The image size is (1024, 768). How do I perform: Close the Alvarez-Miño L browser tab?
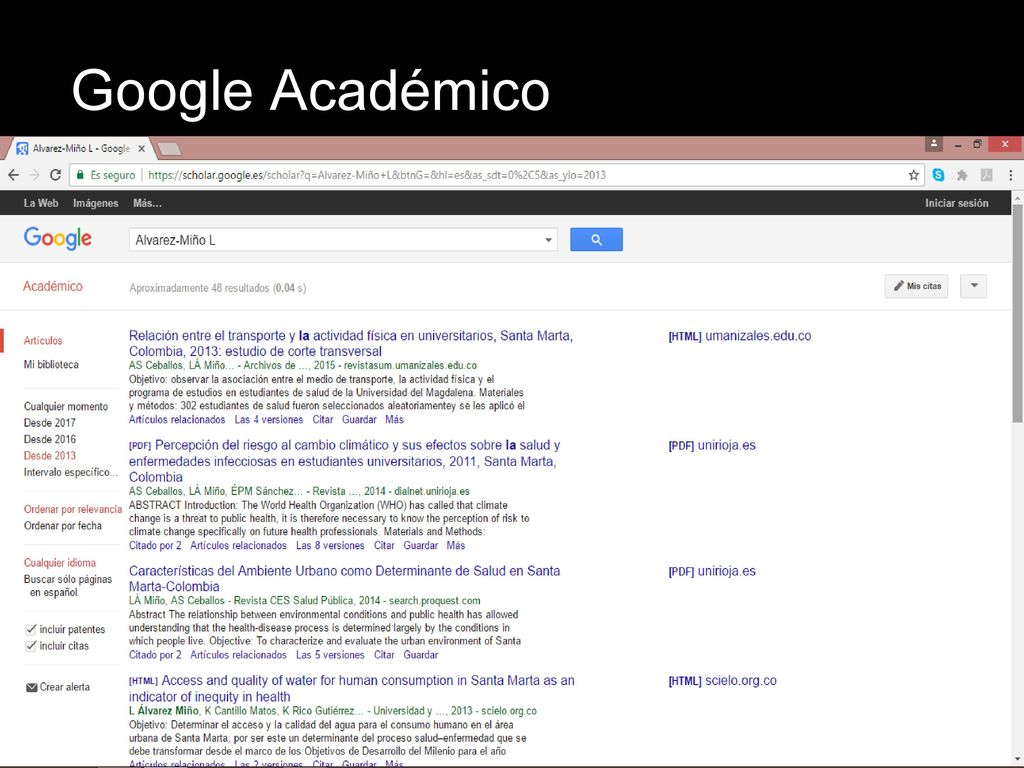(141, 149)
